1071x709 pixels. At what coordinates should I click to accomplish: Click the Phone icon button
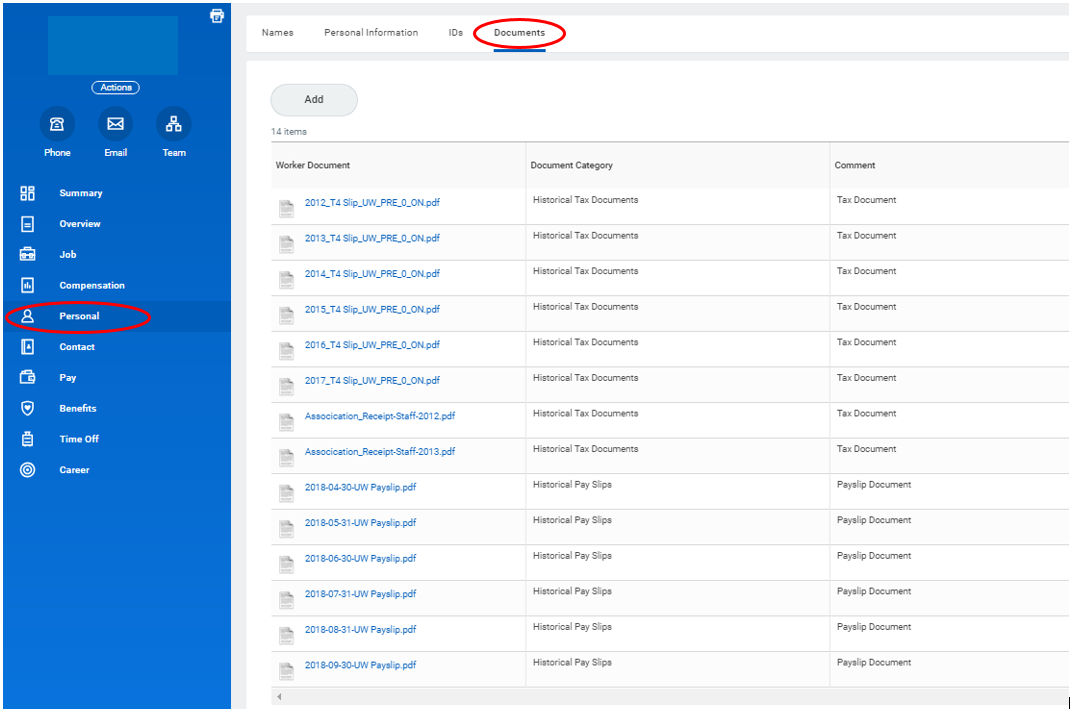pyautogui.click(x=57, y=124)
